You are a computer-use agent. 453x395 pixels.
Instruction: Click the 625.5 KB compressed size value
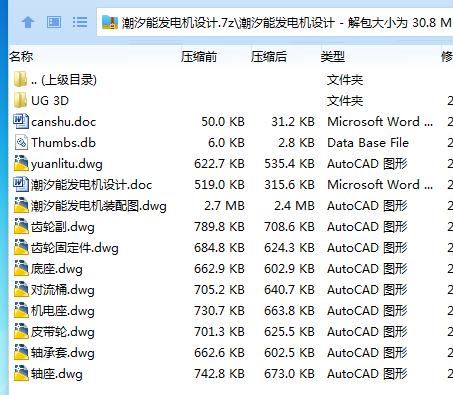(x=289, y=332)
